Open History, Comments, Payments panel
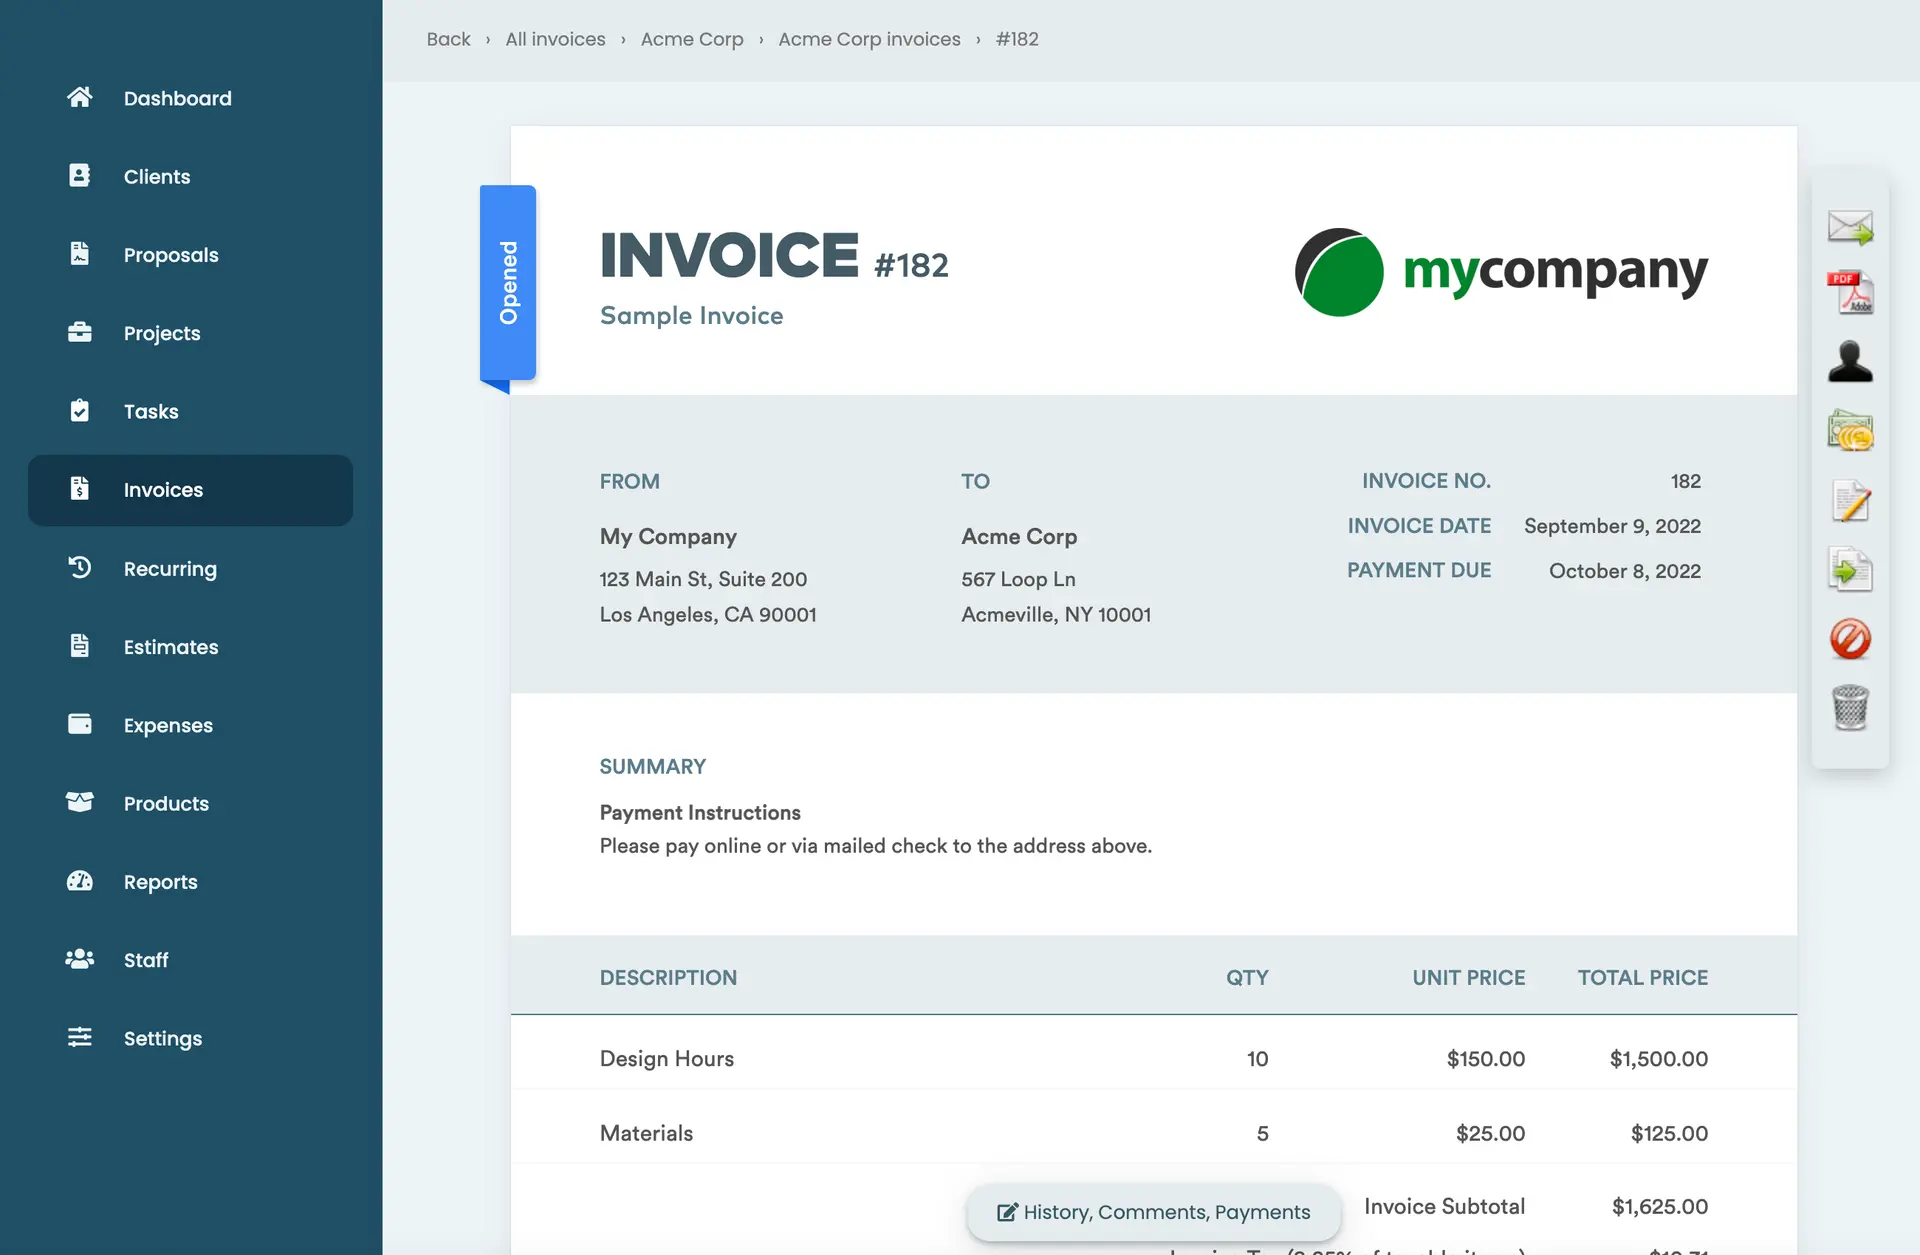The width and height of the screenshot is (1920, 1255). [1153, 1212]
